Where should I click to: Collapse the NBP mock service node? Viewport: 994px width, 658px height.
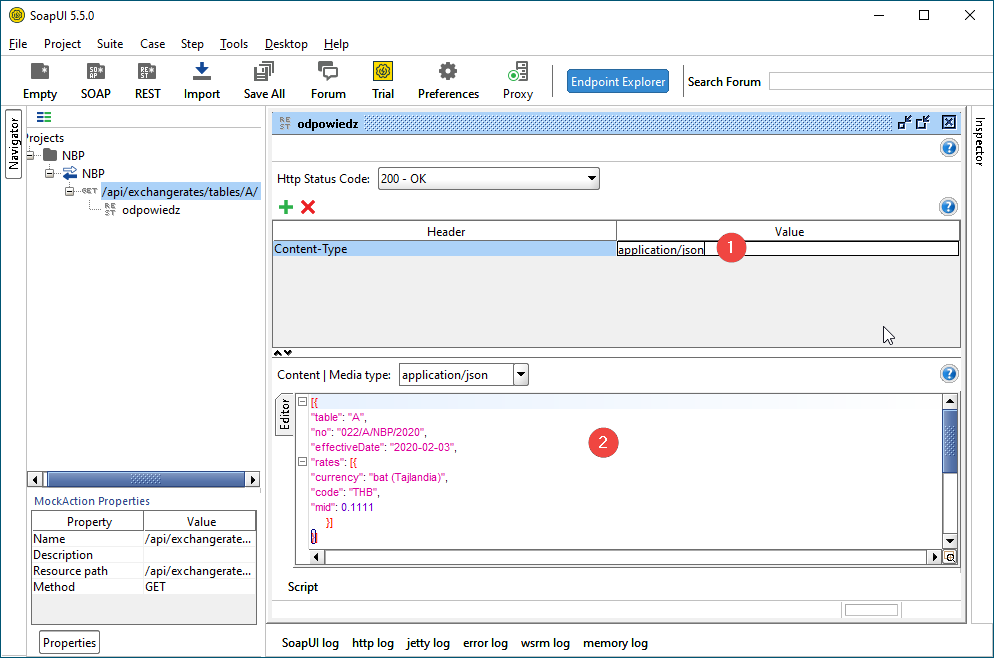coord(49,173)
